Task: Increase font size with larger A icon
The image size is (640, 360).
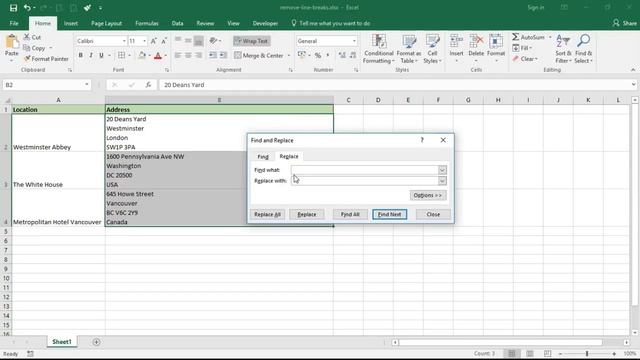Action: [x=153, y=41]
